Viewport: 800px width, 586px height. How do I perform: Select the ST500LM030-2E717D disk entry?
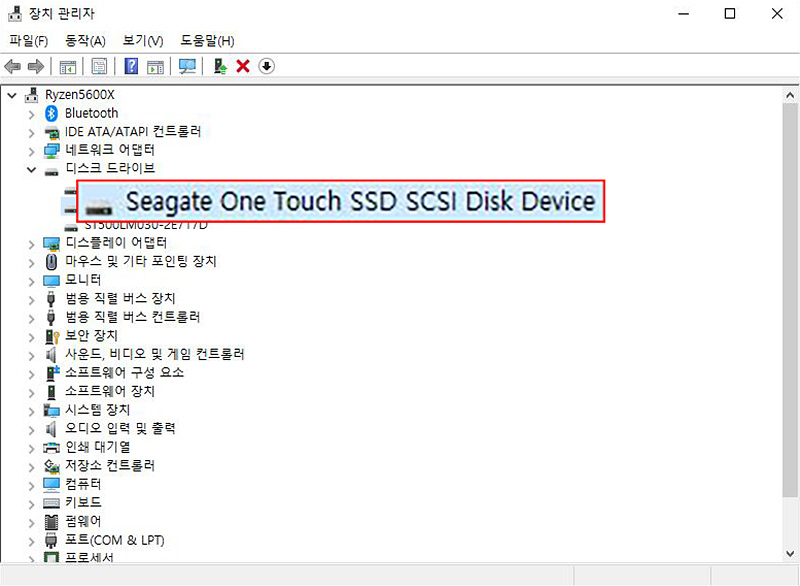(146, 225)
